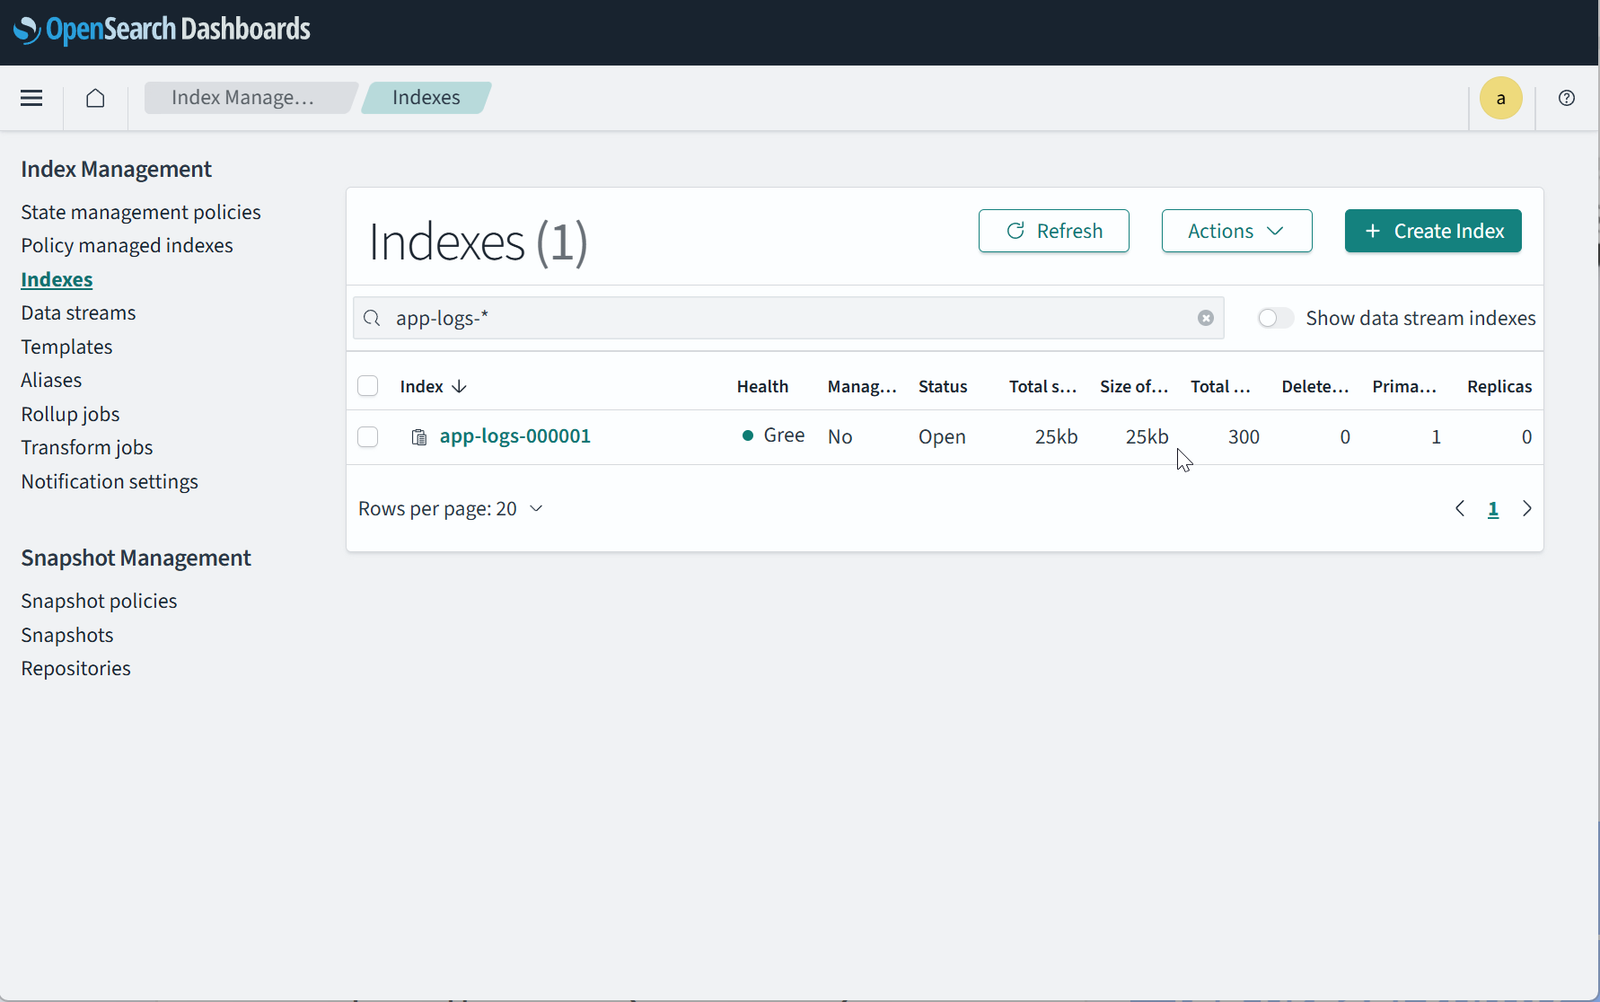Open the app-logs-000001 index link

[515, 437]
